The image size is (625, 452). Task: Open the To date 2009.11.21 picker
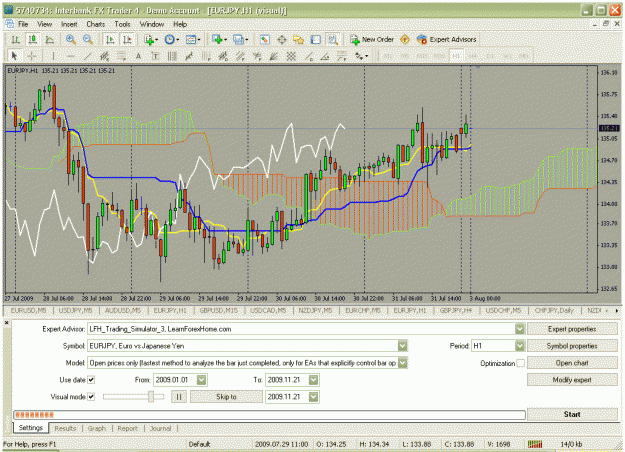tap(314, 380)
